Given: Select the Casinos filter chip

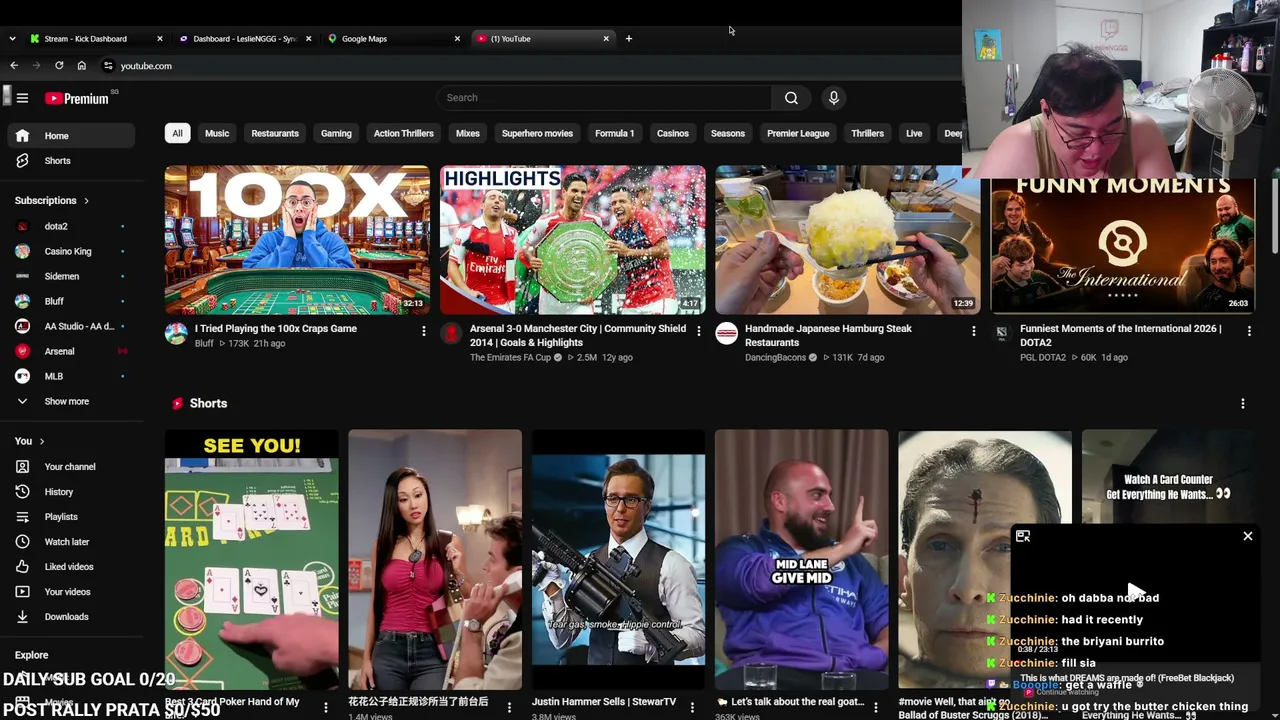Looking at the screenshot, I should 673,134.
